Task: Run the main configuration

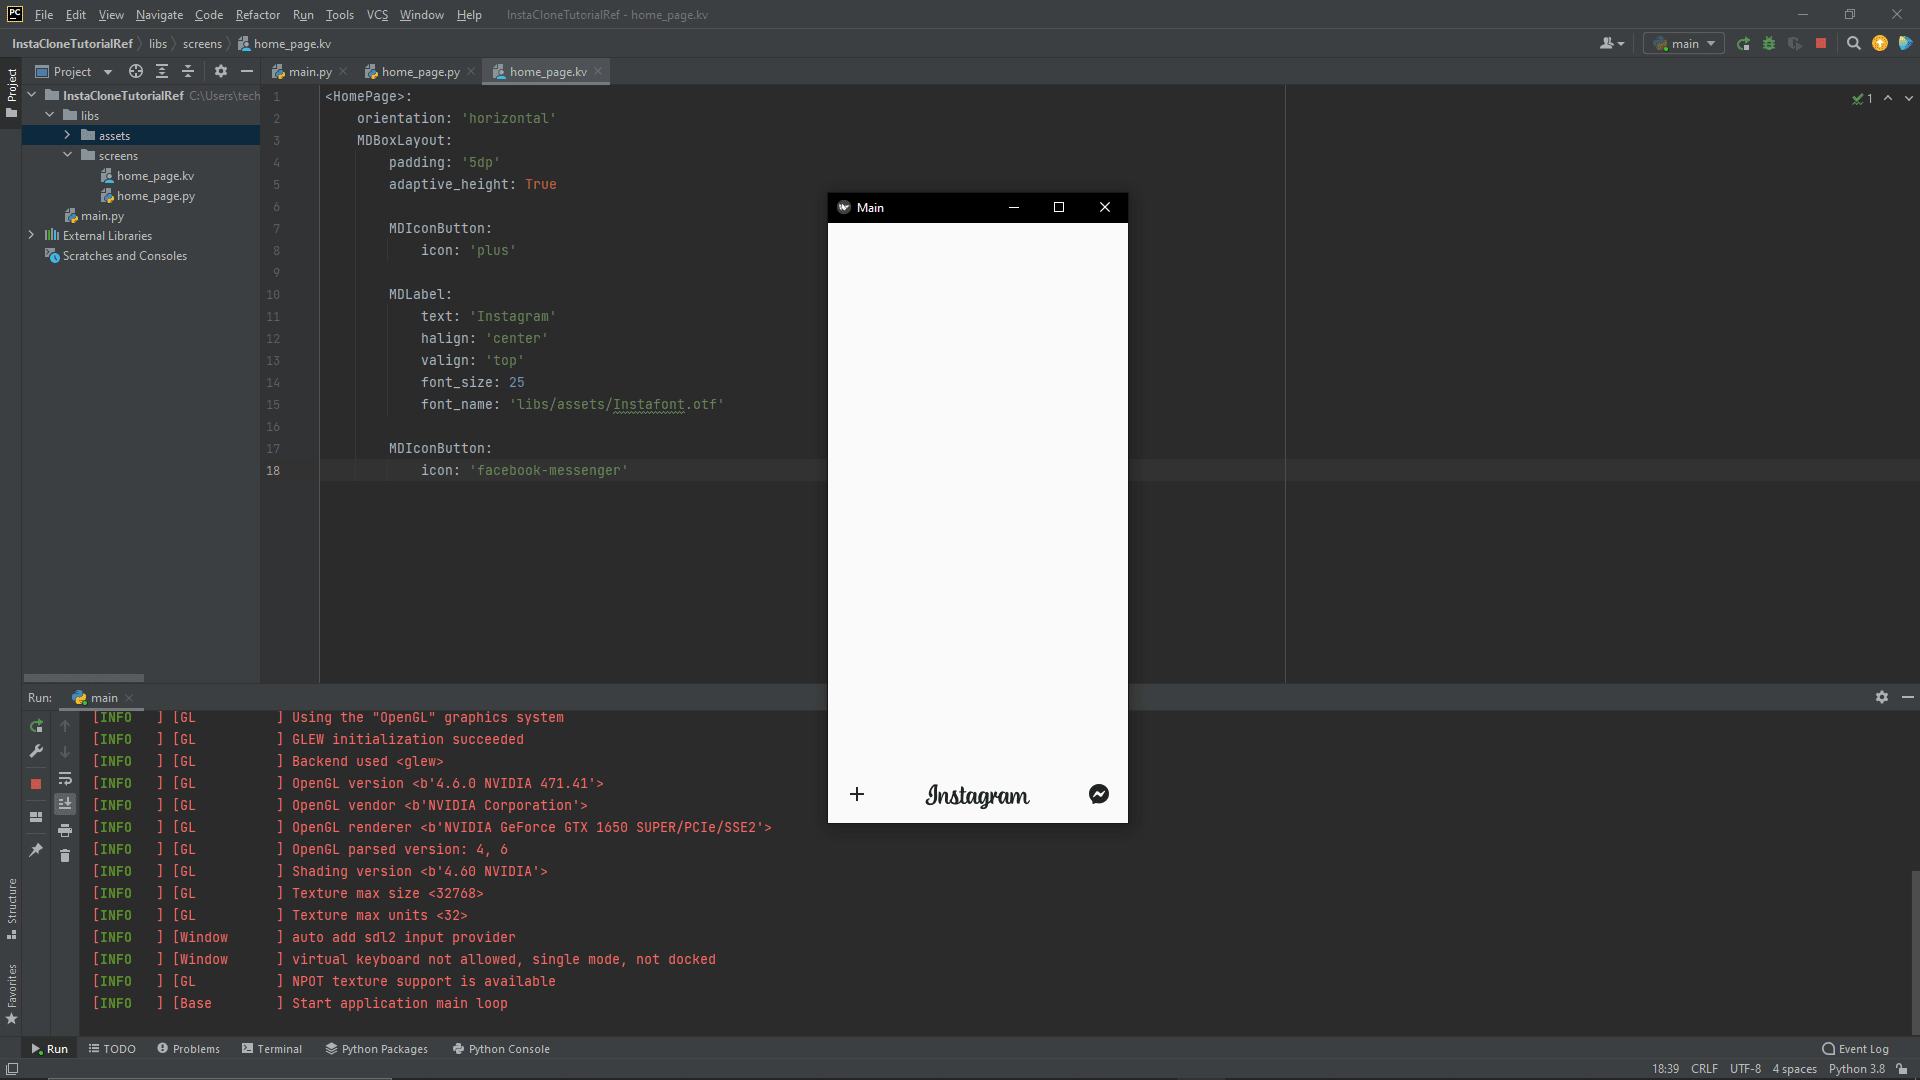Action: point(1743,43)
